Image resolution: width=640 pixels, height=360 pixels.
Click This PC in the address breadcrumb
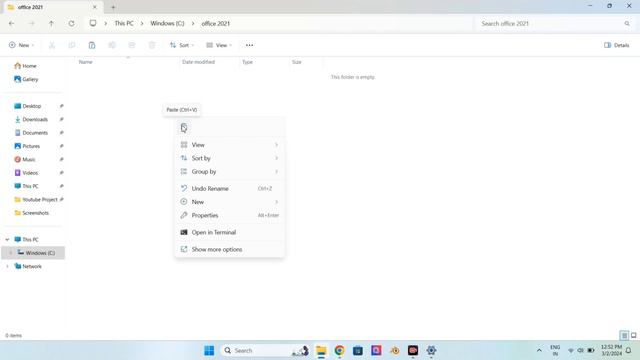pyautogui.click(x=124, y=24)
